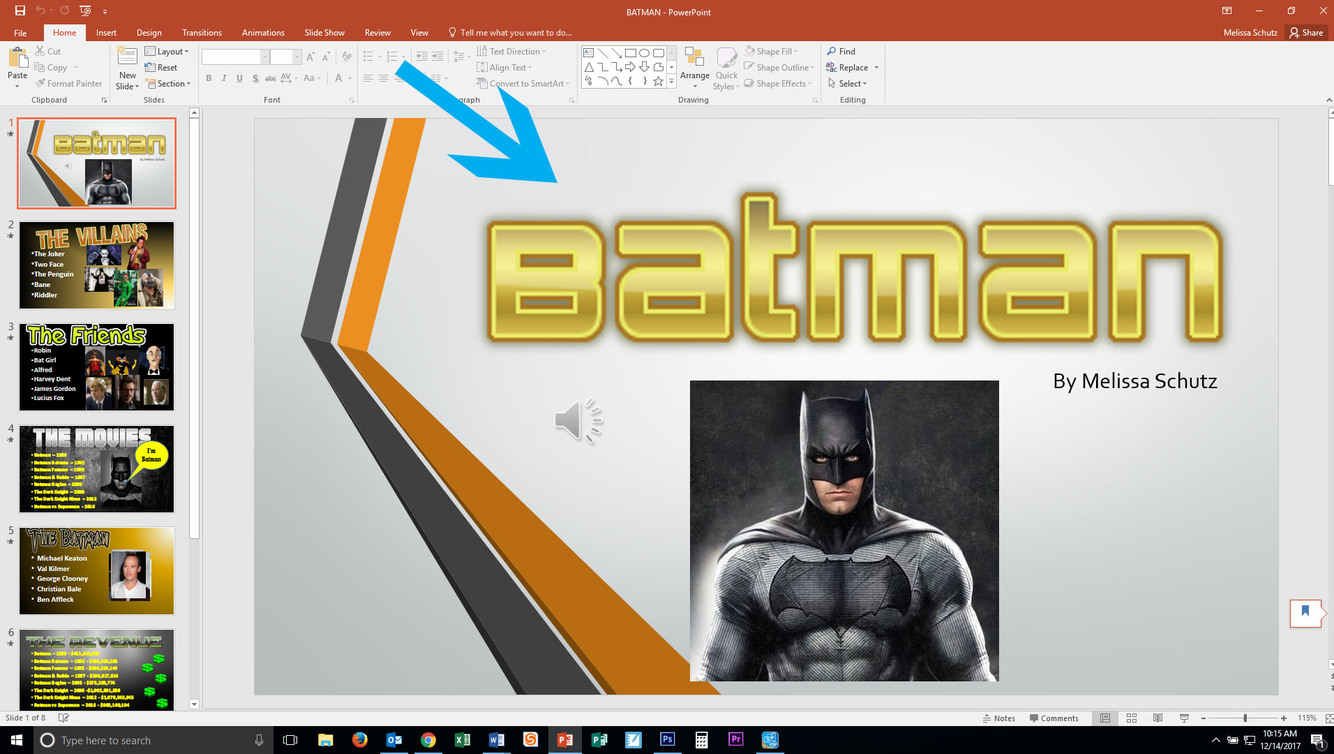
Task: Open Firefox from the taskbar
Action: click(360, 740)
